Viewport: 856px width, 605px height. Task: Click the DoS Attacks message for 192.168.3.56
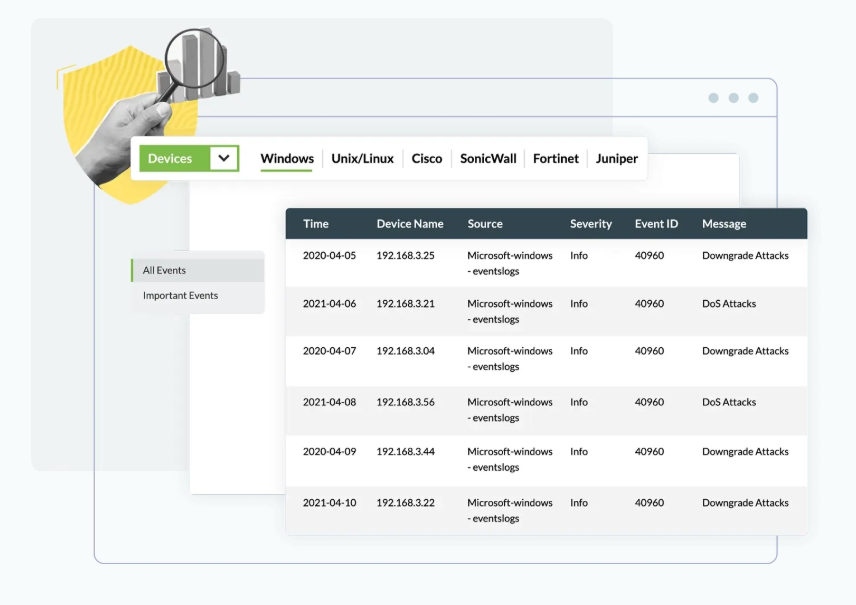[x=729, y=402]
